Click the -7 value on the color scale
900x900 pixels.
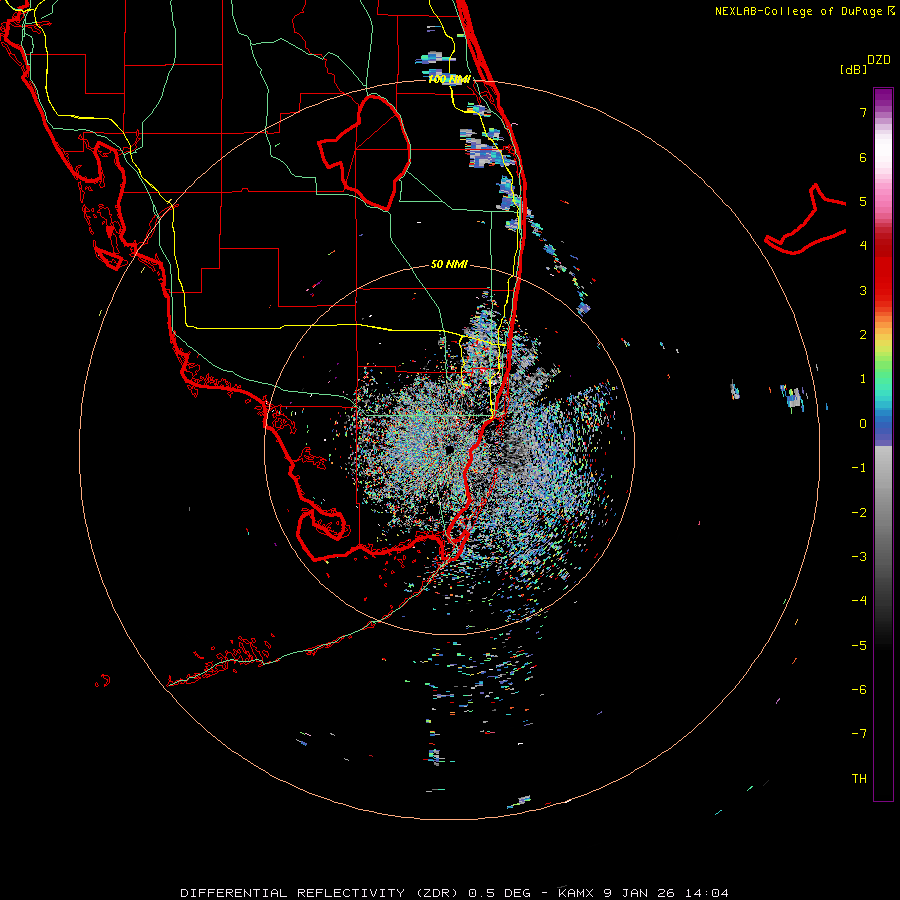pos(859,734)
